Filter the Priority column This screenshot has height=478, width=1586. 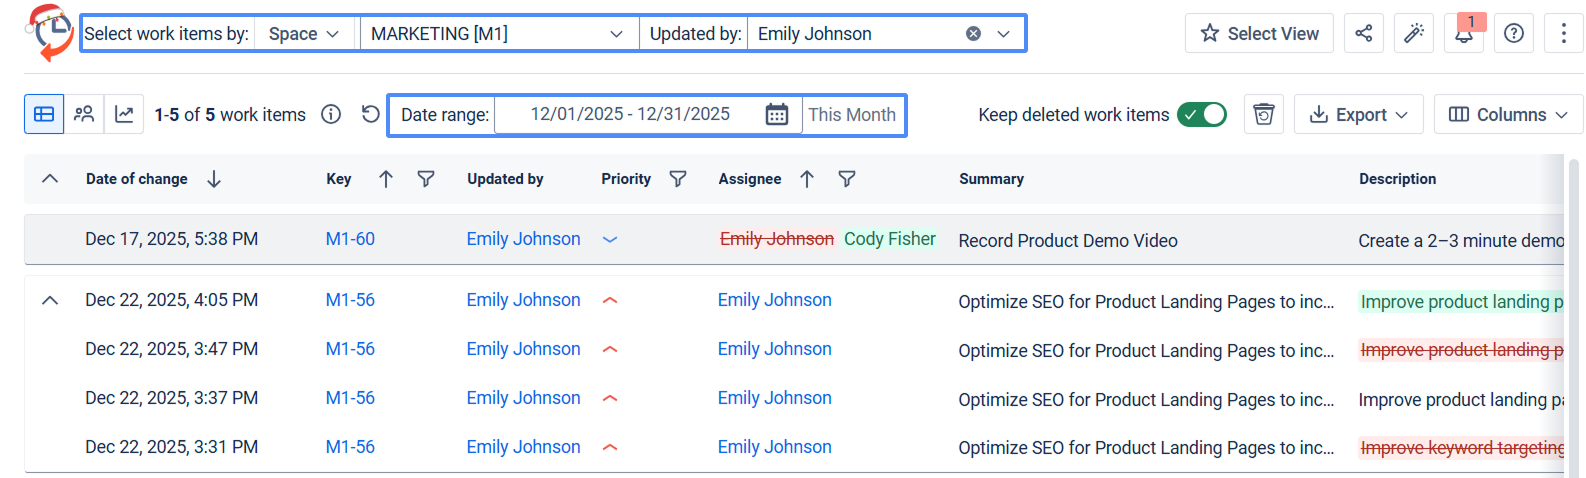[x=678, y=179]
